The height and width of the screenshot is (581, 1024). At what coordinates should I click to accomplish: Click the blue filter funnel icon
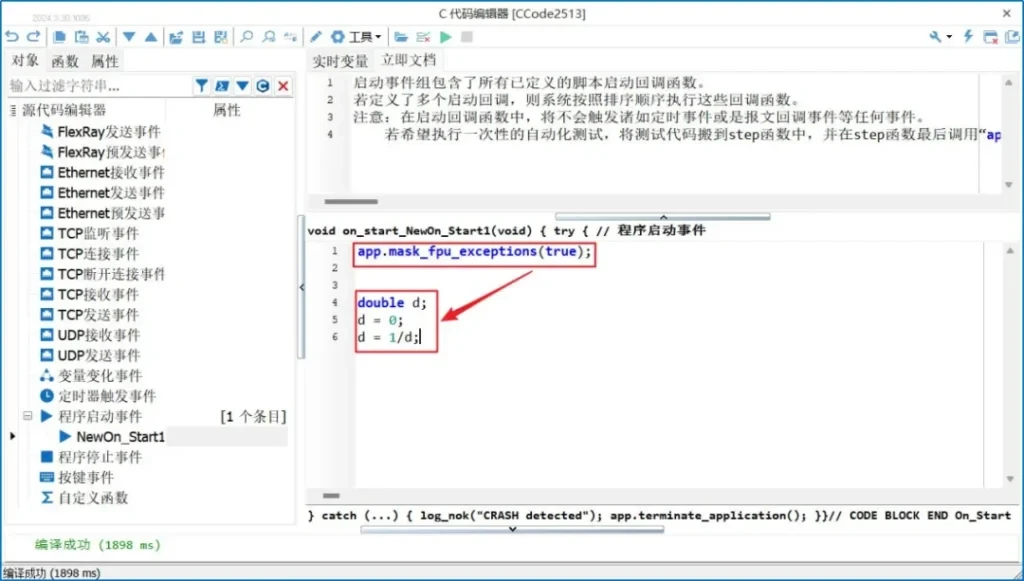tap(201, 87)
